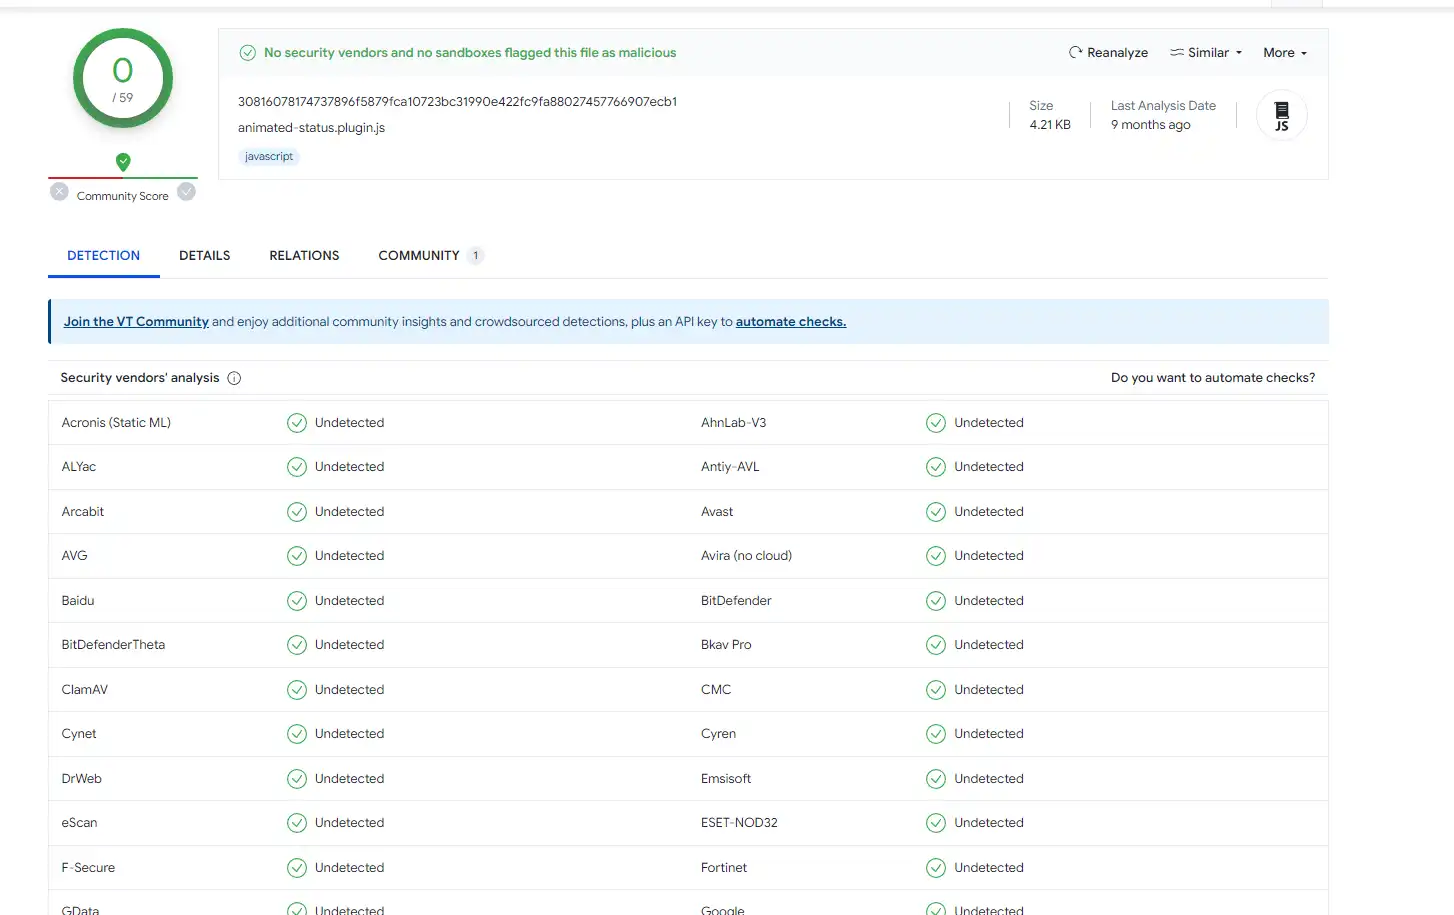1454x915 pixels.
Task: Click the Undetected check icon for Cynet
Action: 297,734
